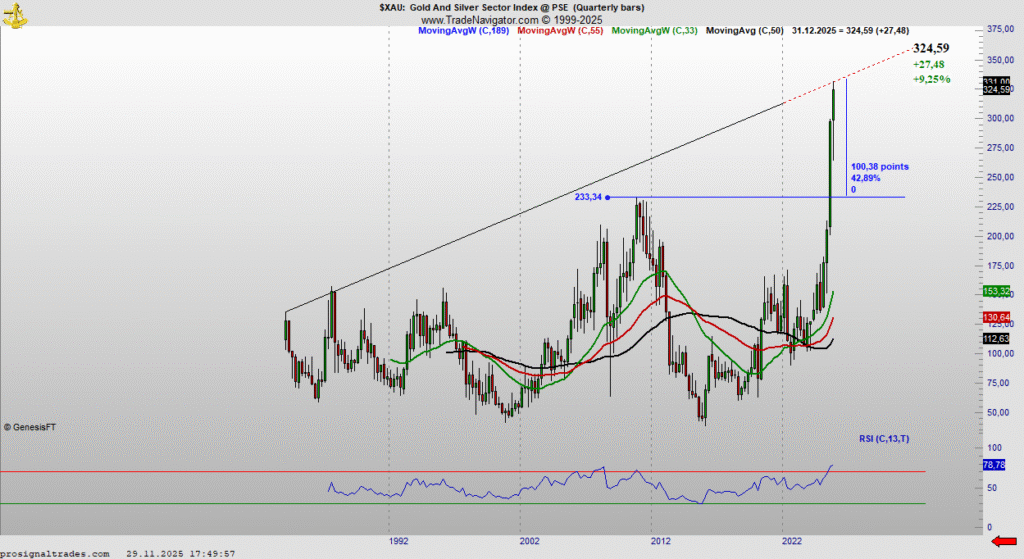Click the large bold 324,59 price value
Screen dimensions: 1024x559
pos(931,48)
